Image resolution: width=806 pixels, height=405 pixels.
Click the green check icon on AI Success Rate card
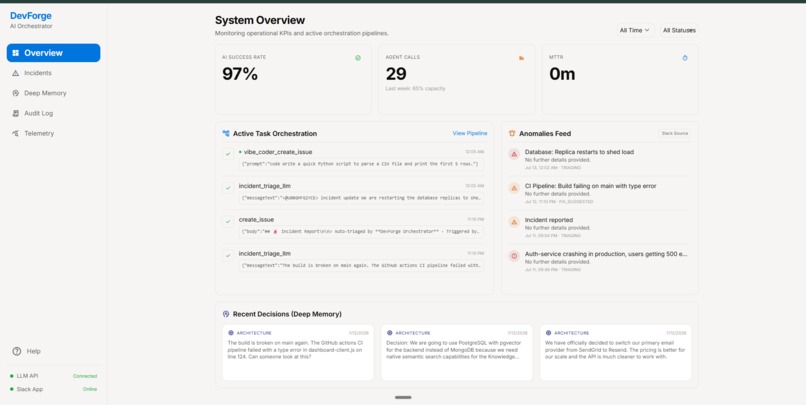tap(358, 58)
